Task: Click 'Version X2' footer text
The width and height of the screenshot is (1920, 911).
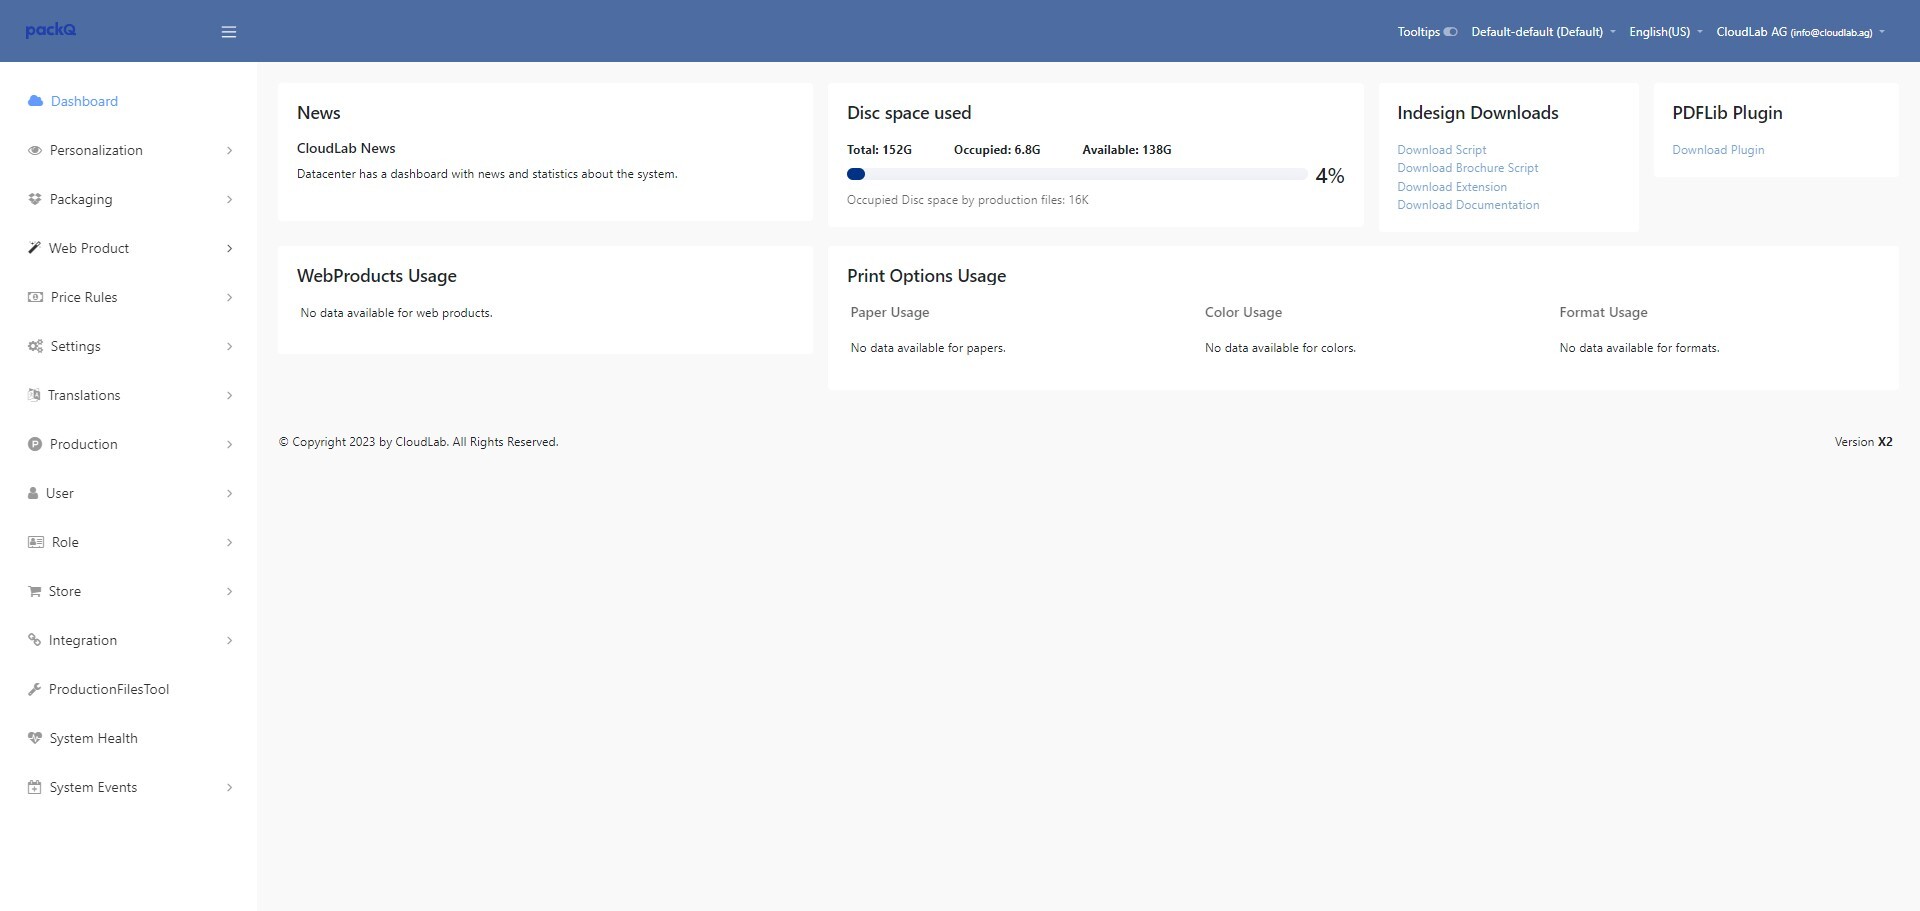Action: pyautogui.click(x=1863, y=442)
